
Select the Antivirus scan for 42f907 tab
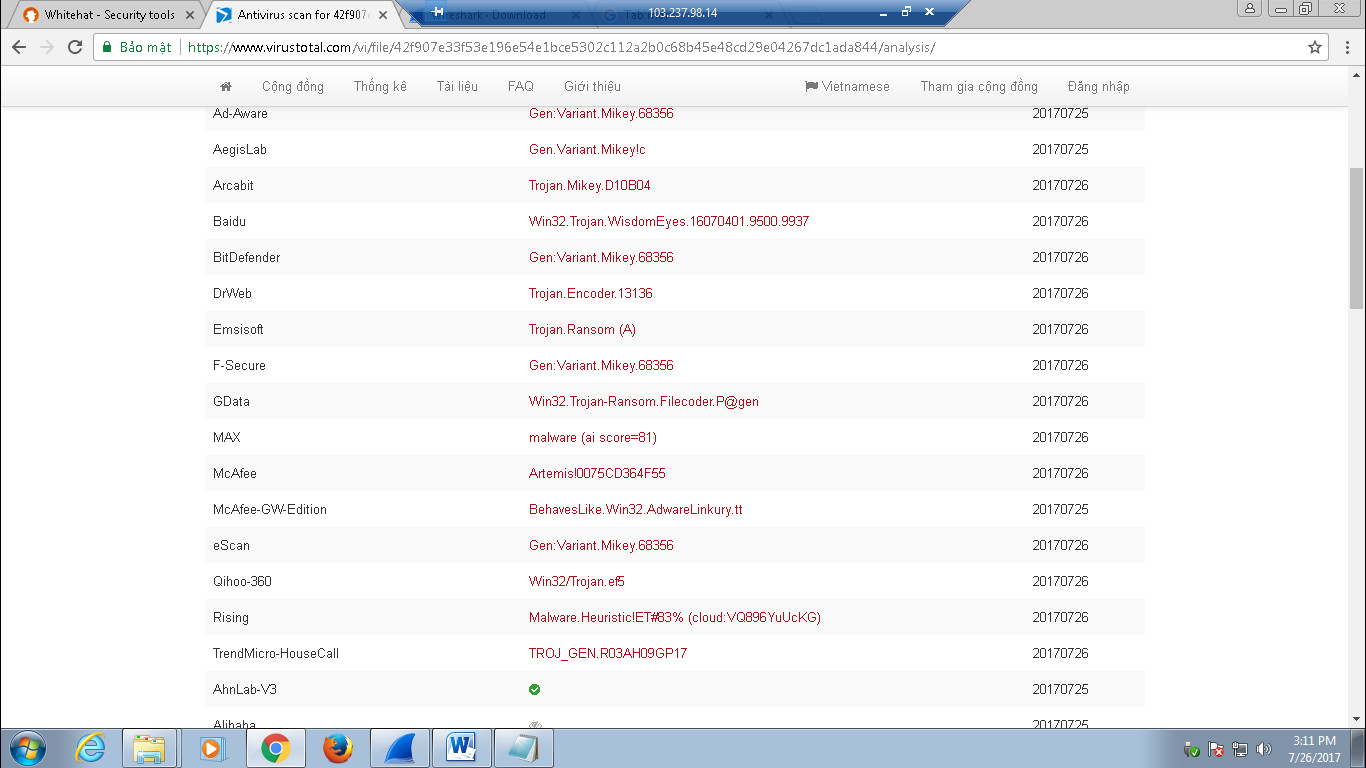(x=303, y=15)
